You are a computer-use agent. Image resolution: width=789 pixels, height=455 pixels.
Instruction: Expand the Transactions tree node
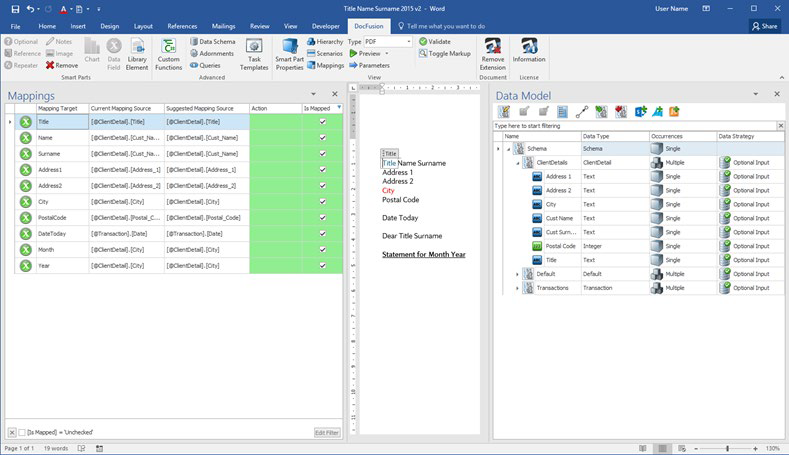point(518,288)
